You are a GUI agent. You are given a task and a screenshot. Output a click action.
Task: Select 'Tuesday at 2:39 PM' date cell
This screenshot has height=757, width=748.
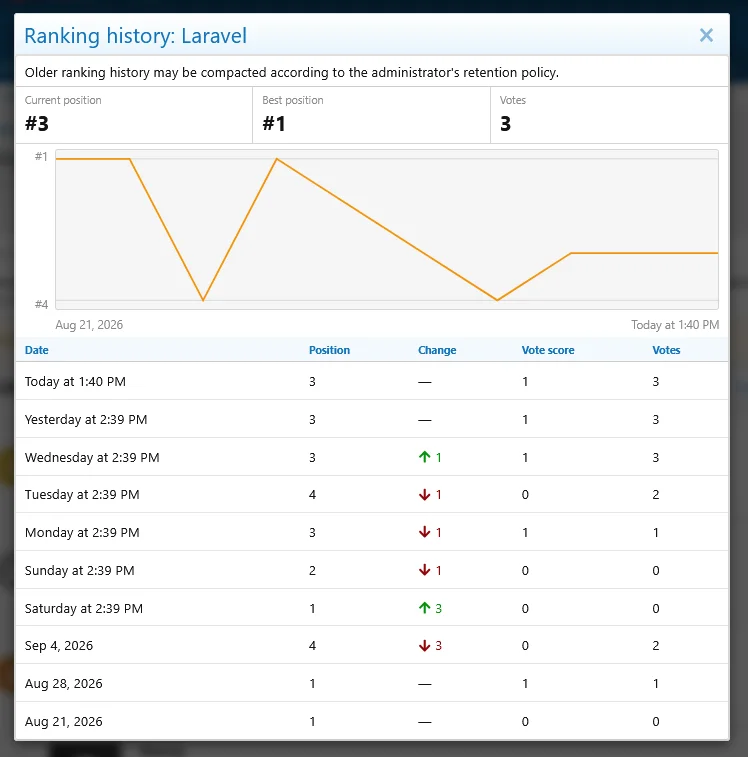point(82,495)
